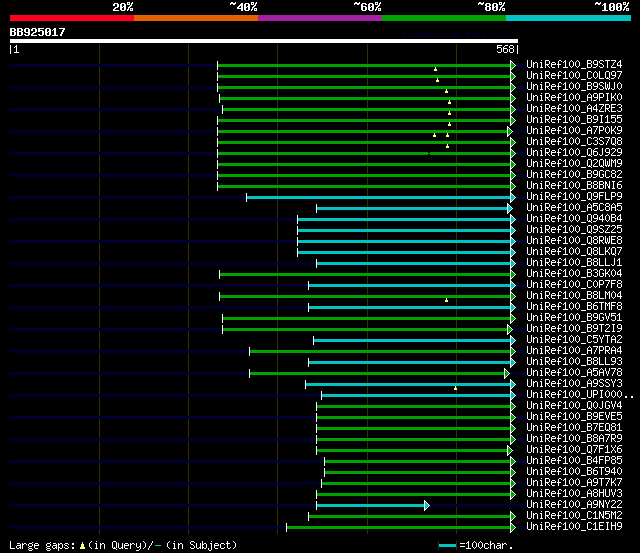Image resolution: width=640 pixels, height=553 pixels.
Task: Select the UniRef100_A9NY22 label
Action: (x=574, y=505)
